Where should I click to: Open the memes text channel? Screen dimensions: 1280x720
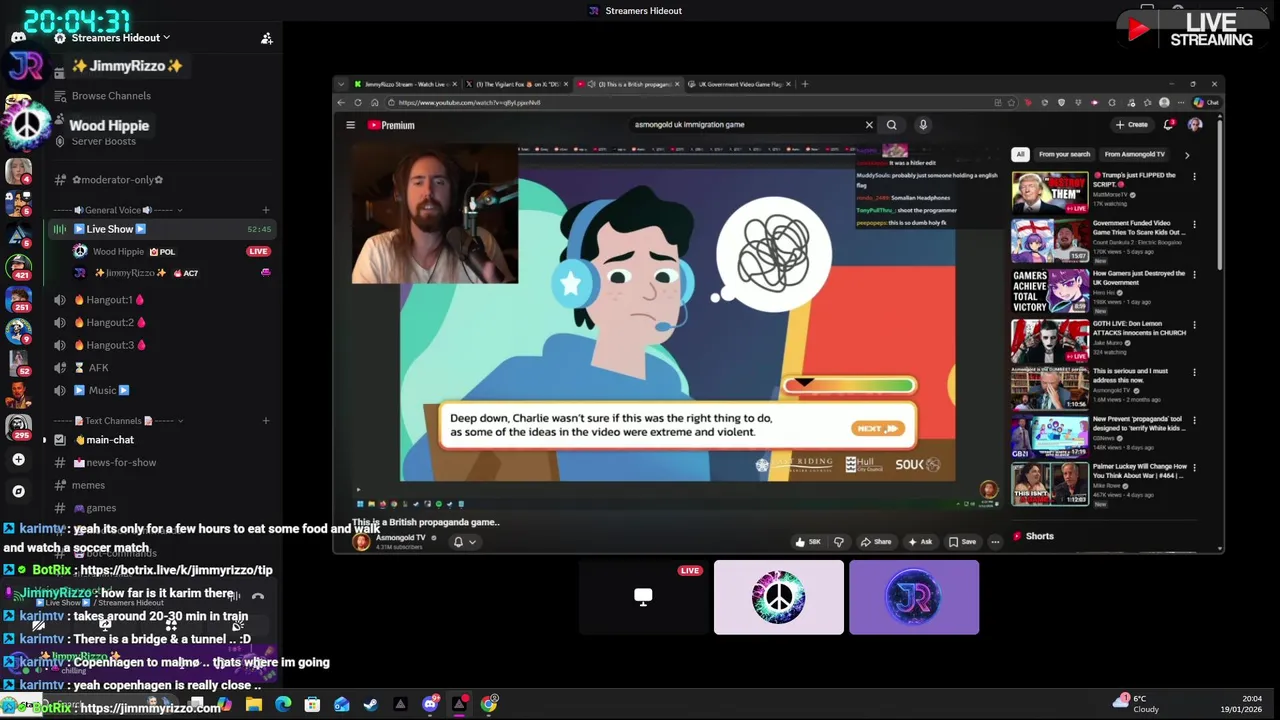pos(88,485)
